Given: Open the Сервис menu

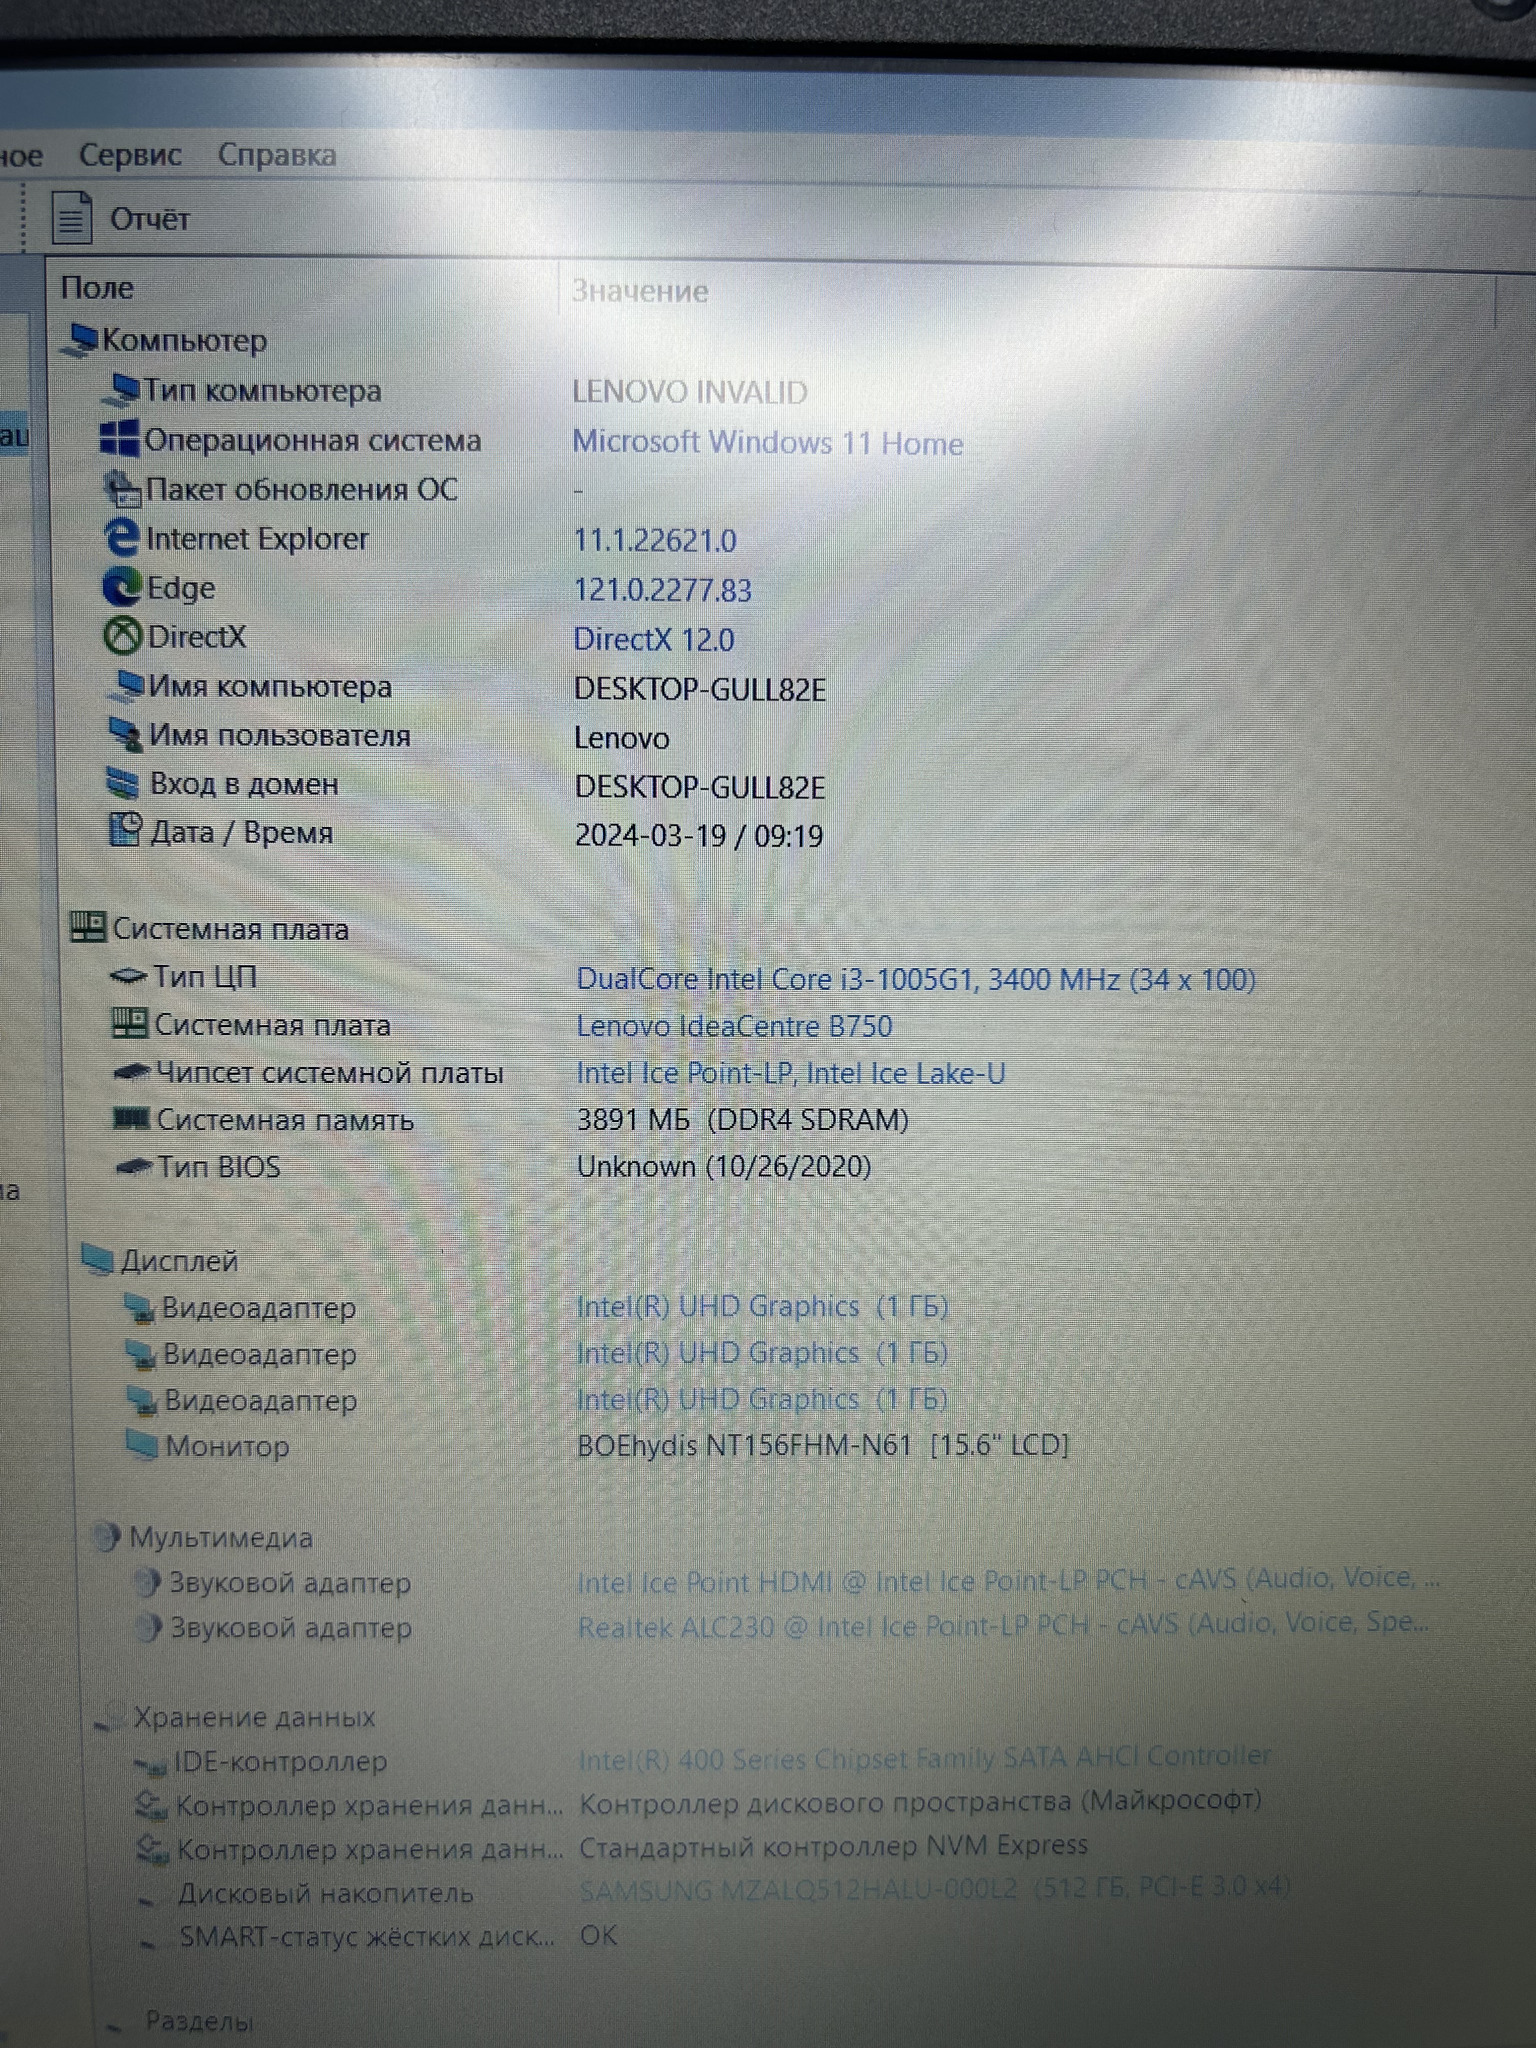Looking at the screenshot, I should [x=130, y=155].
